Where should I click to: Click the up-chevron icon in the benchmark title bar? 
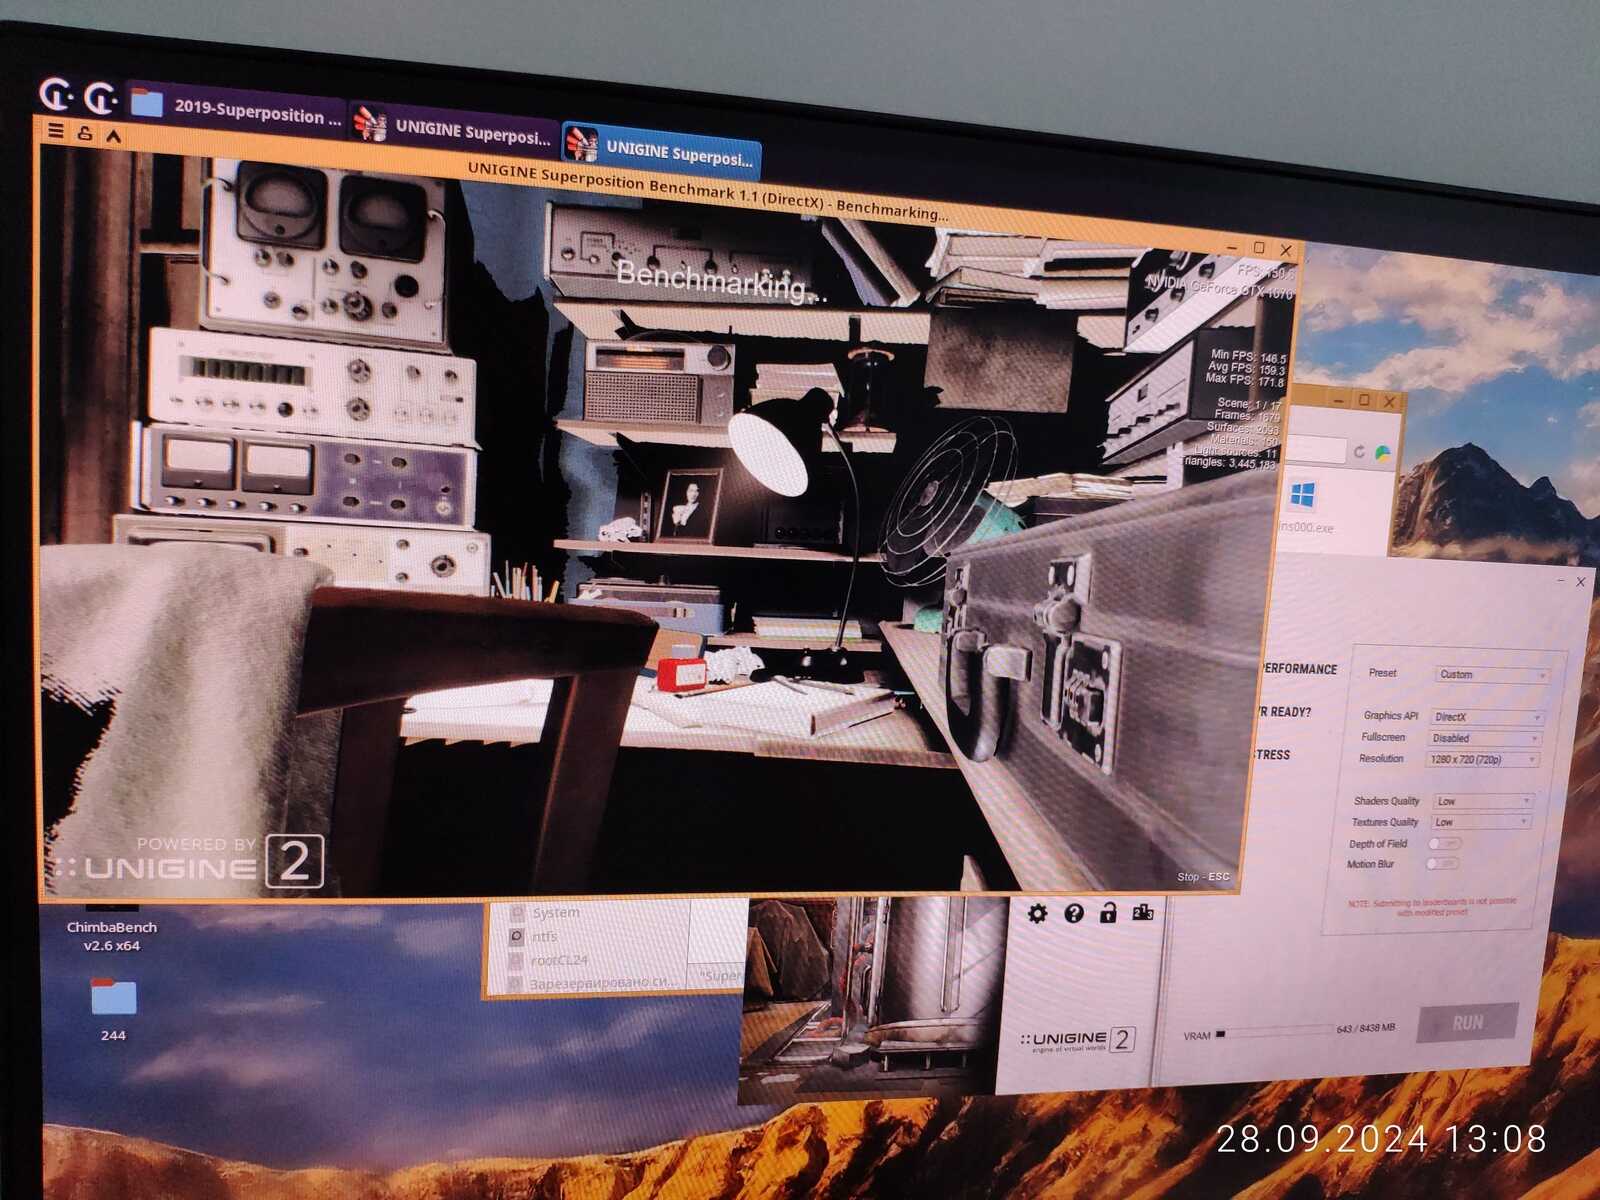pyautogui.click(x=114, y=135)
